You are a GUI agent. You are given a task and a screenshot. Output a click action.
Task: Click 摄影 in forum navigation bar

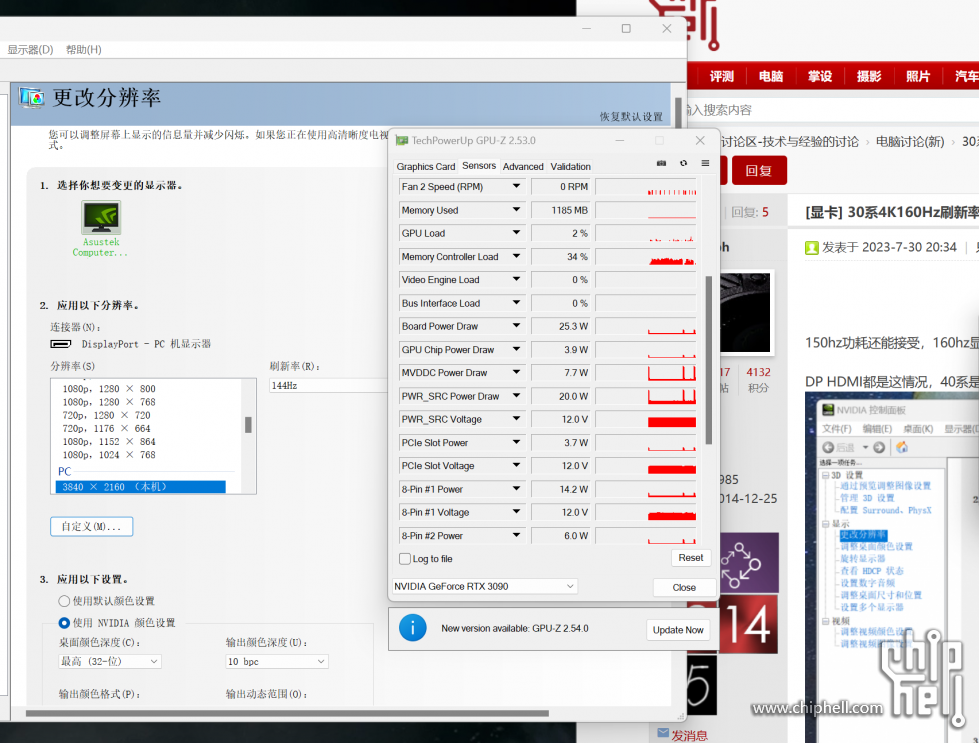coord(868,76)
